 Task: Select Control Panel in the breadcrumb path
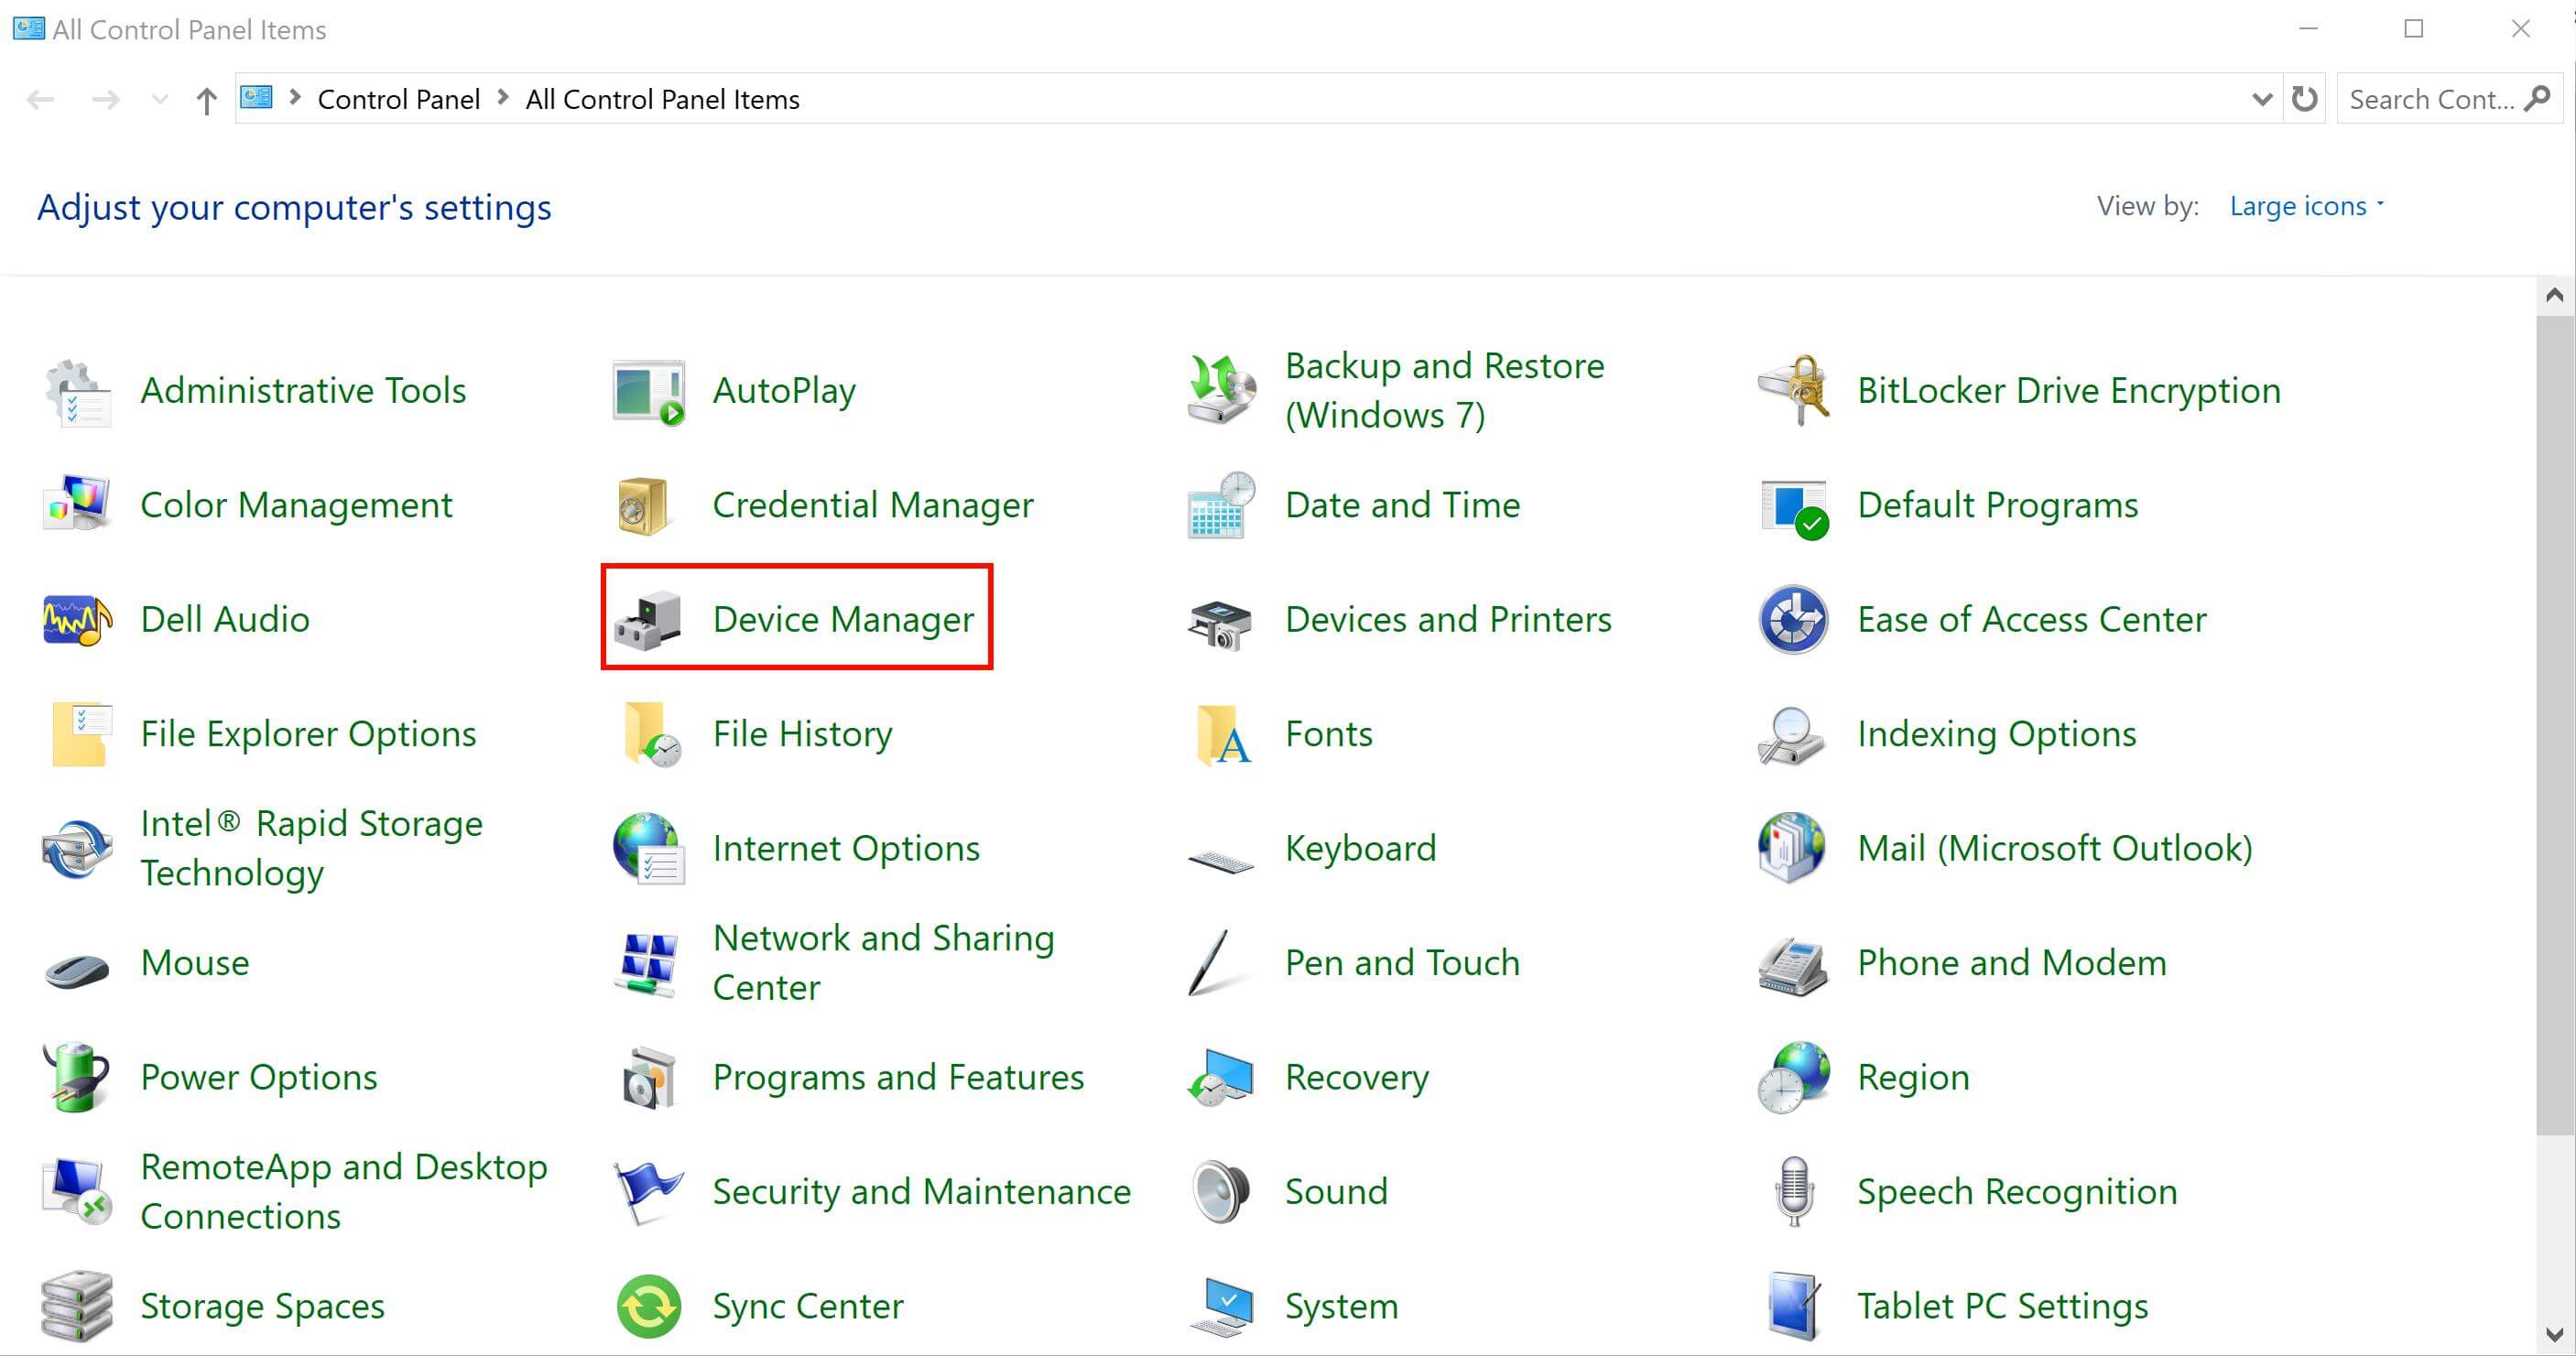[x=399, y=98]
